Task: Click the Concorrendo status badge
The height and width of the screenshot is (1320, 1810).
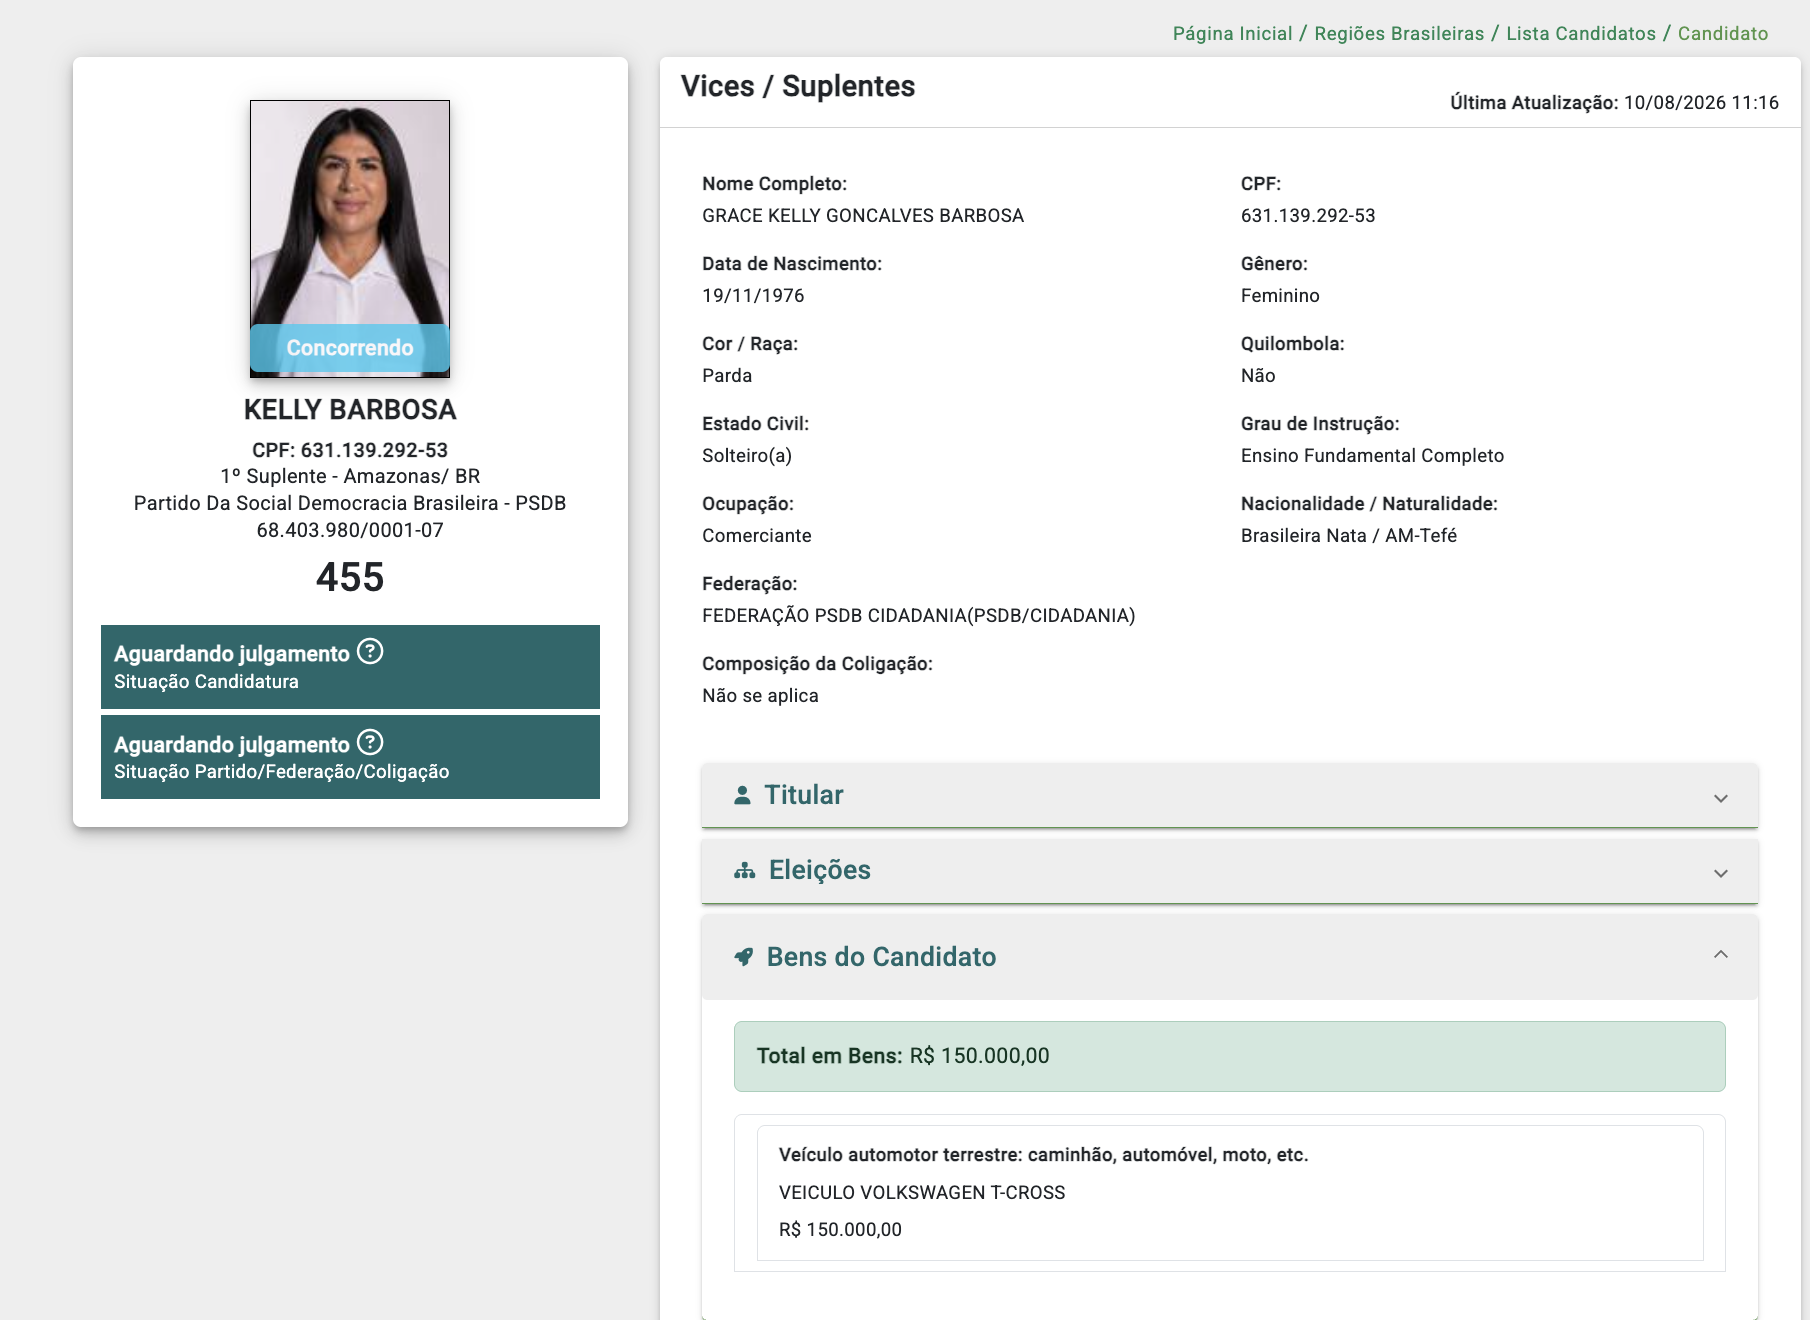Action: [x=350, y=348]
